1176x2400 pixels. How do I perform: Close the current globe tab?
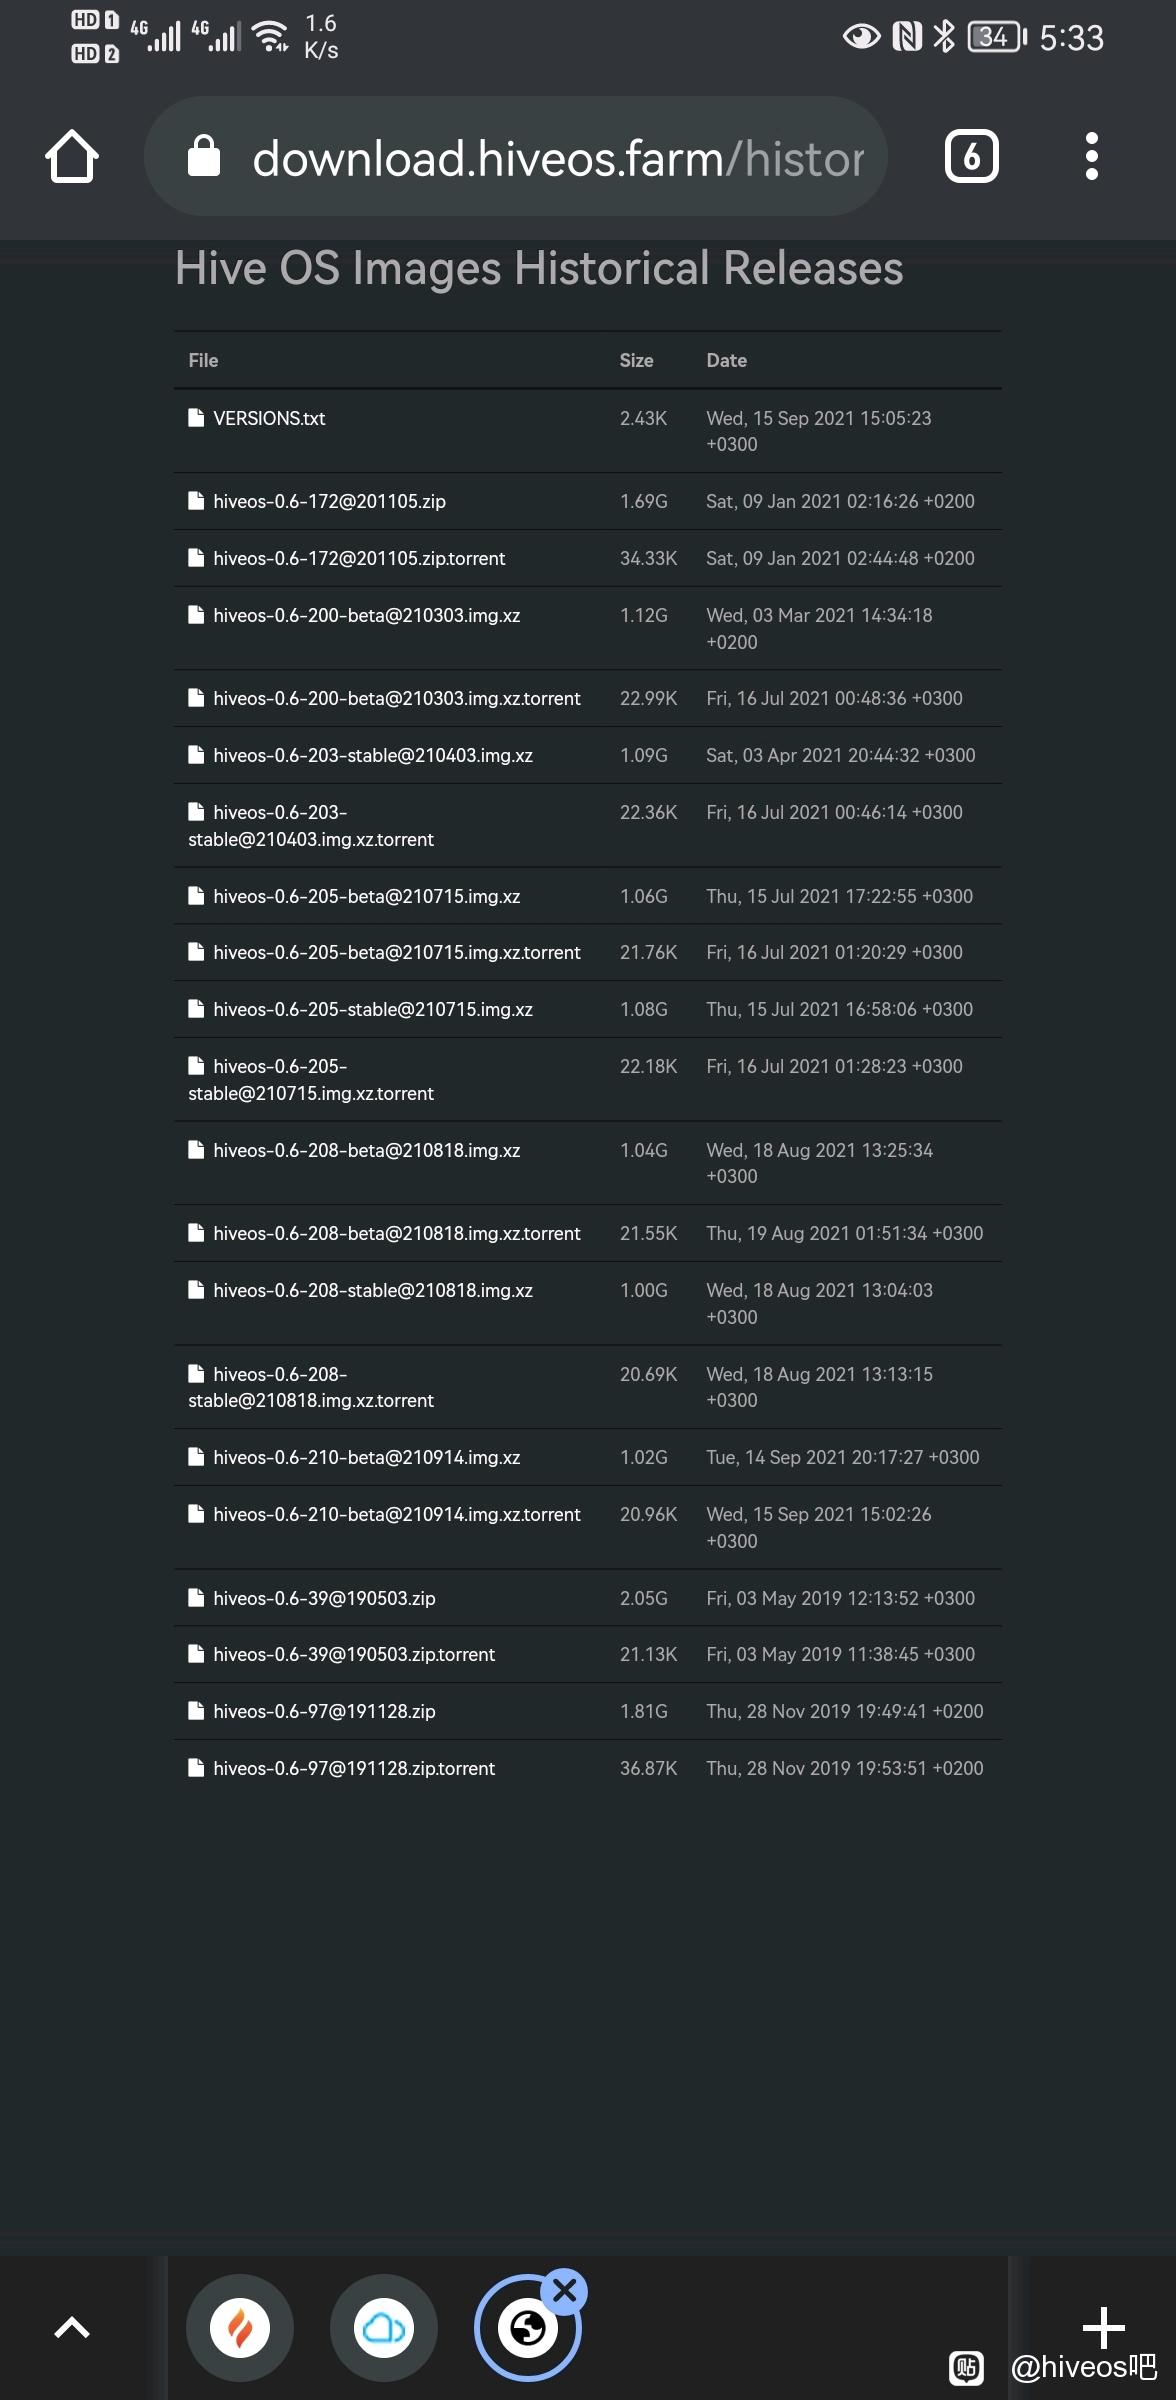[x=565, y=2290]
